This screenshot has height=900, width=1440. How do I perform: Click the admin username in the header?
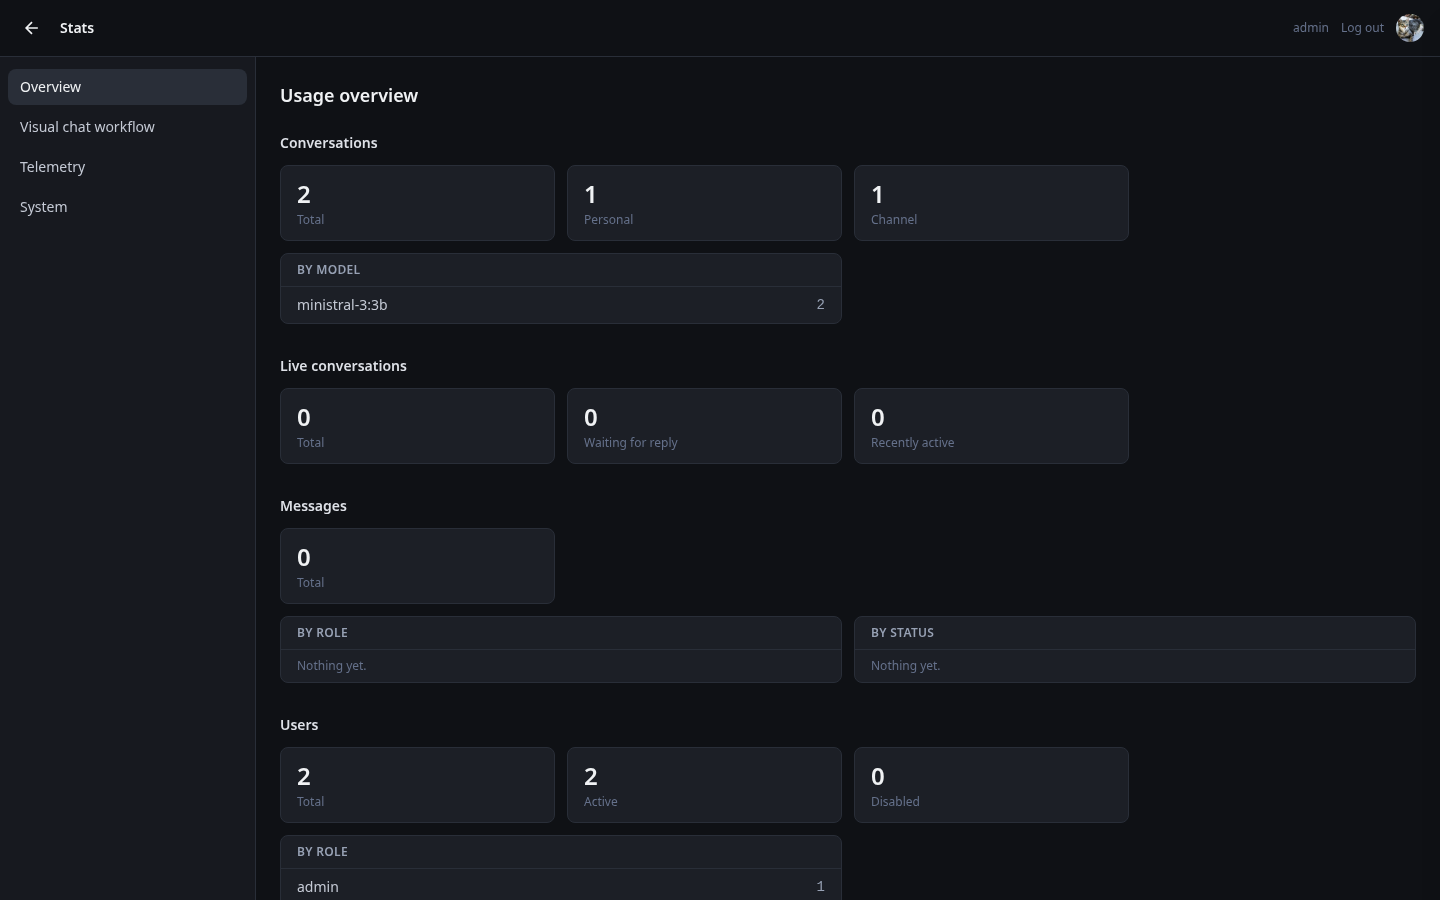(1310, 28)
